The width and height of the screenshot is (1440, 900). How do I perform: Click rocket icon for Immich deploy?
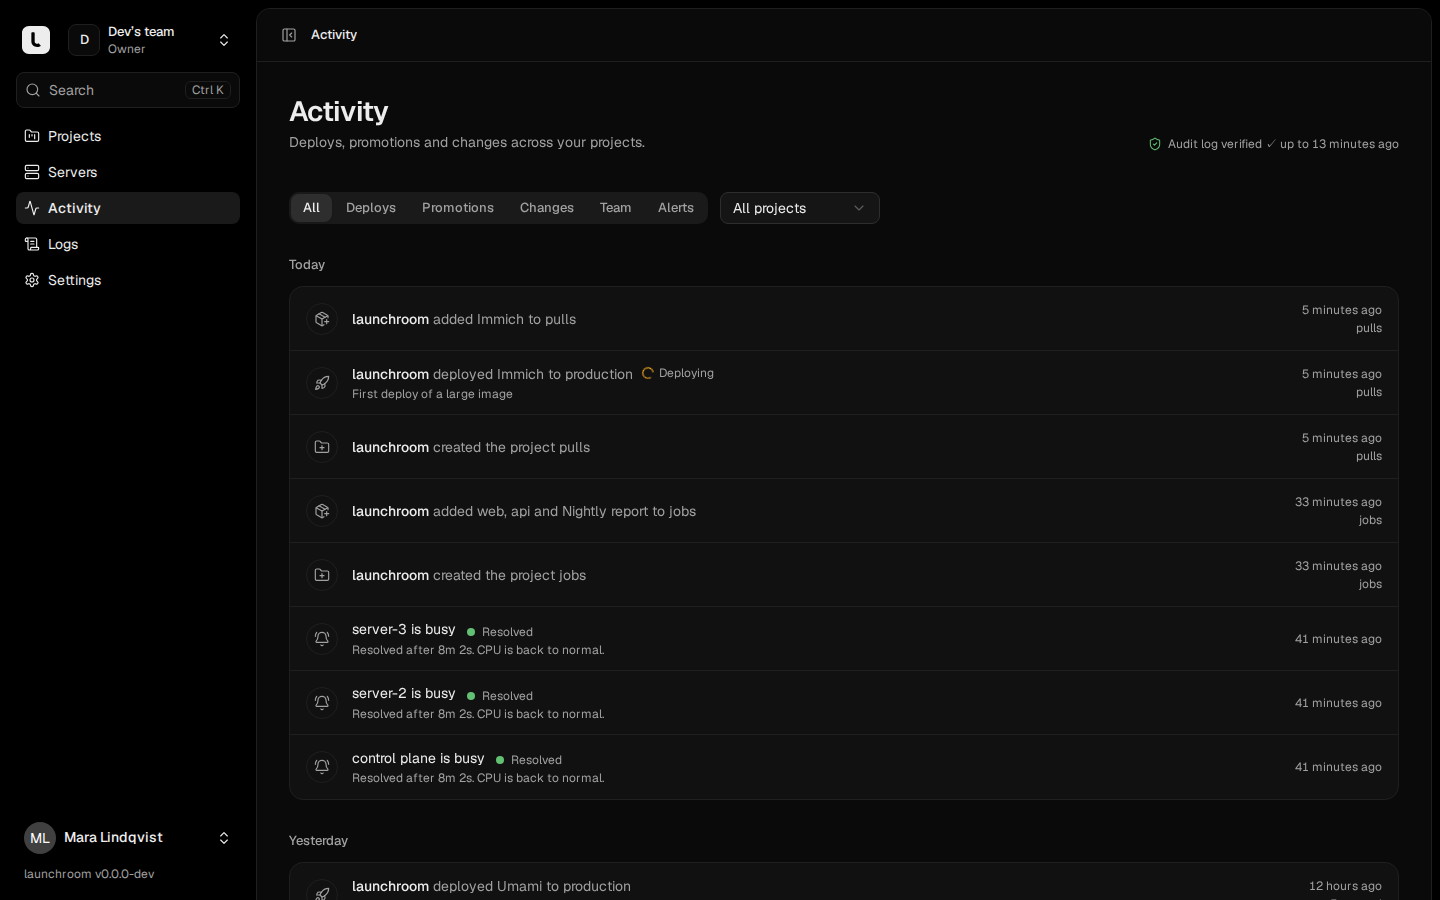point(322,383)
